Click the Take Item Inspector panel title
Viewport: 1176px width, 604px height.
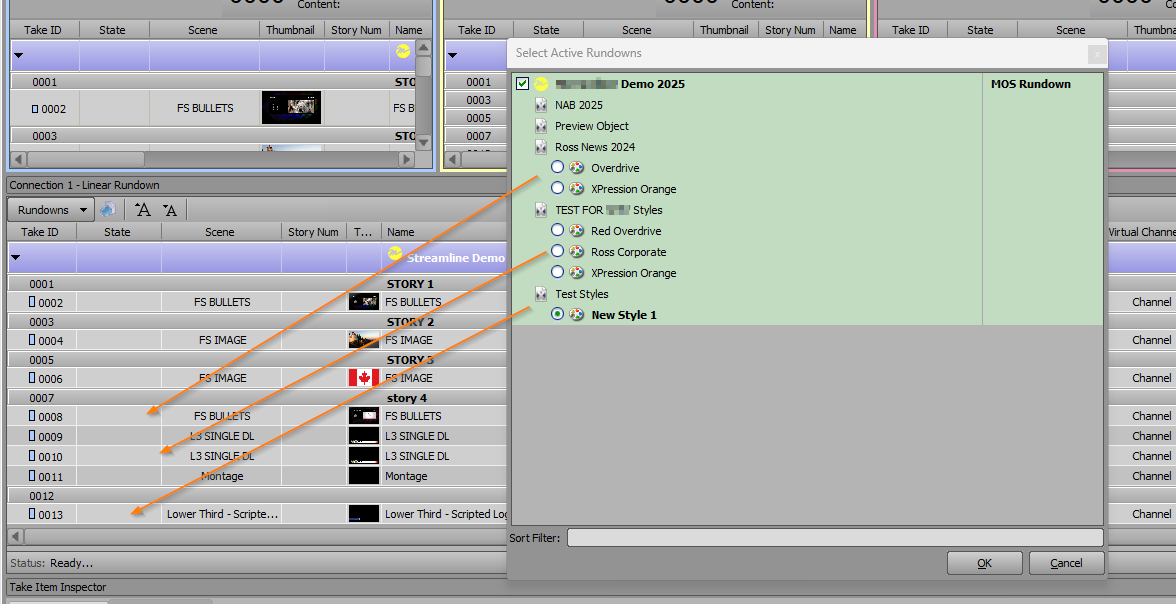point(58,587)
